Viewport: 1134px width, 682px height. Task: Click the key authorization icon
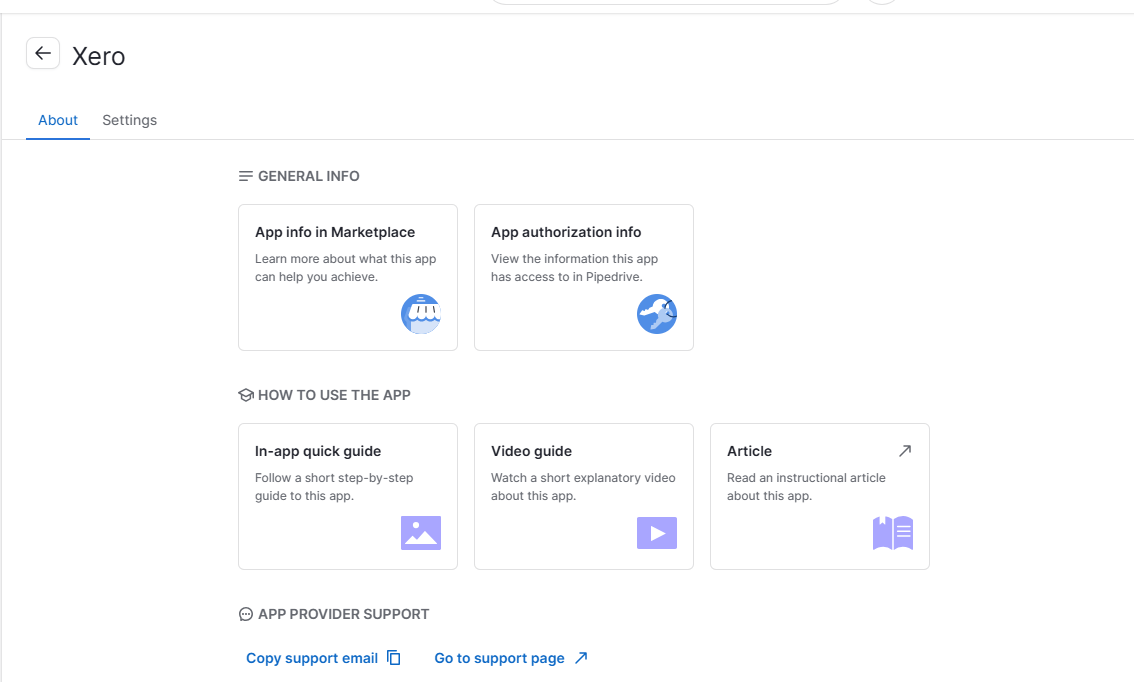pos(657,314)
